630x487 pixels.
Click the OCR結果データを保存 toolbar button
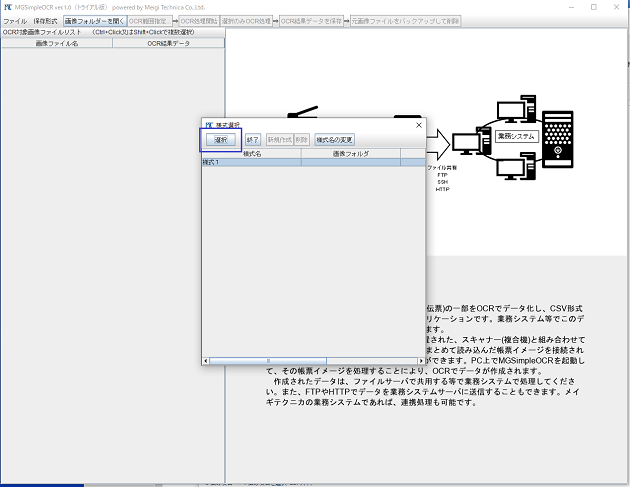coord(311,21)
